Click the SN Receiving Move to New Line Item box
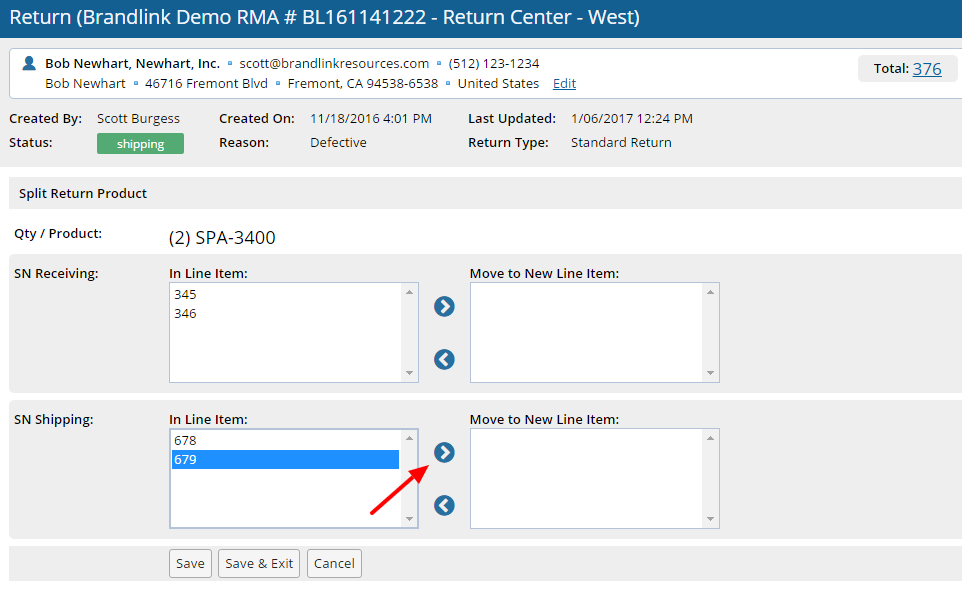Image resolution: width=962 pixels, height=597 pixels. tap(586, 332)
